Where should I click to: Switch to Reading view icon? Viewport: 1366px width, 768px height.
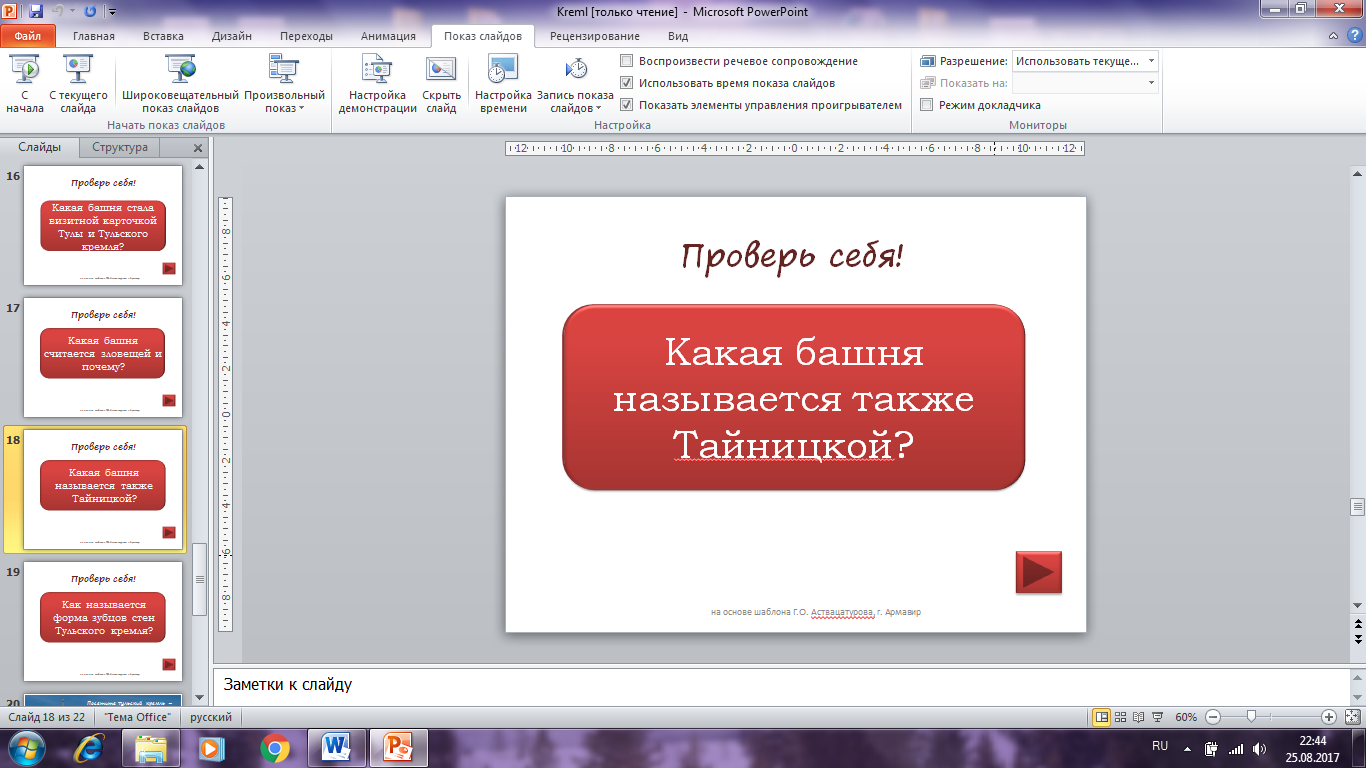tap(1139, 717)
